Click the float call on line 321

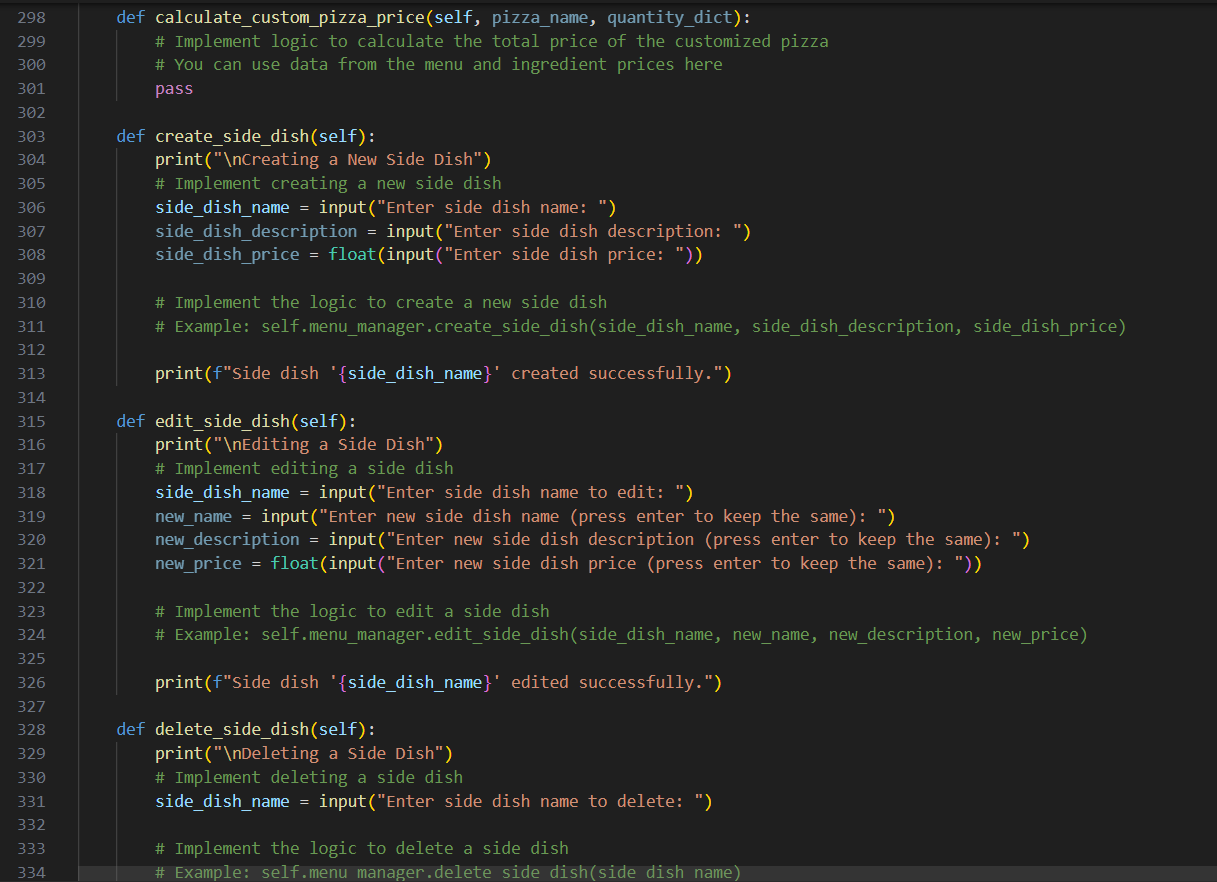click(x=294, y=564)
